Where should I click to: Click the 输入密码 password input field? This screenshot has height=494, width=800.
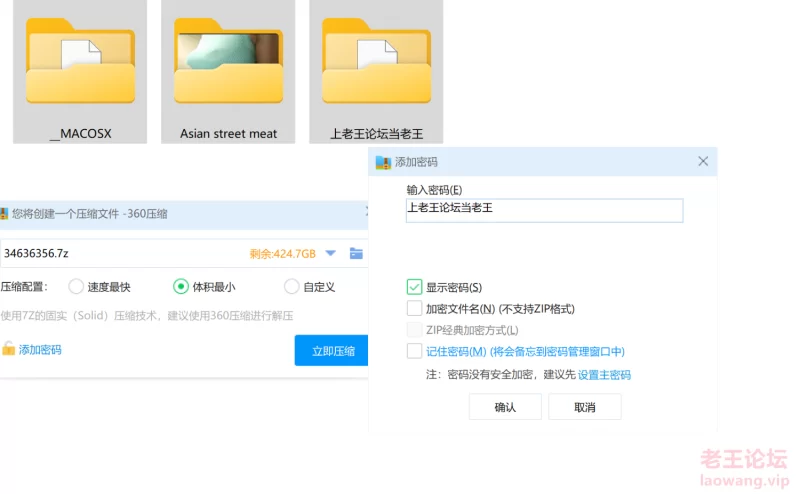pyautogui.click(x=544, y=210)
